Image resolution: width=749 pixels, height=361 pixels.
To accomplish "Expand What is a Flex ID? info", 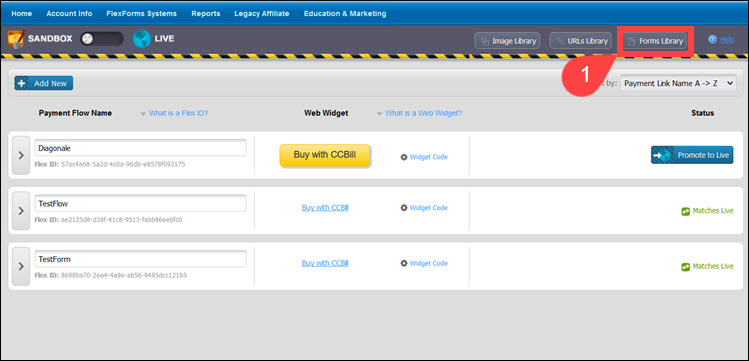I will pos(174,113).
